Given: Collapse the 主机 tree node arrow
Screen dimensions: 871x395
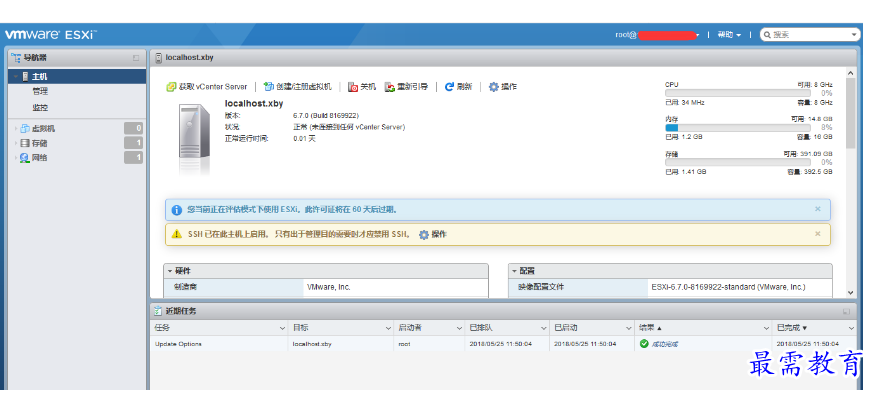Looking at the screenshot, I should 16,77.
